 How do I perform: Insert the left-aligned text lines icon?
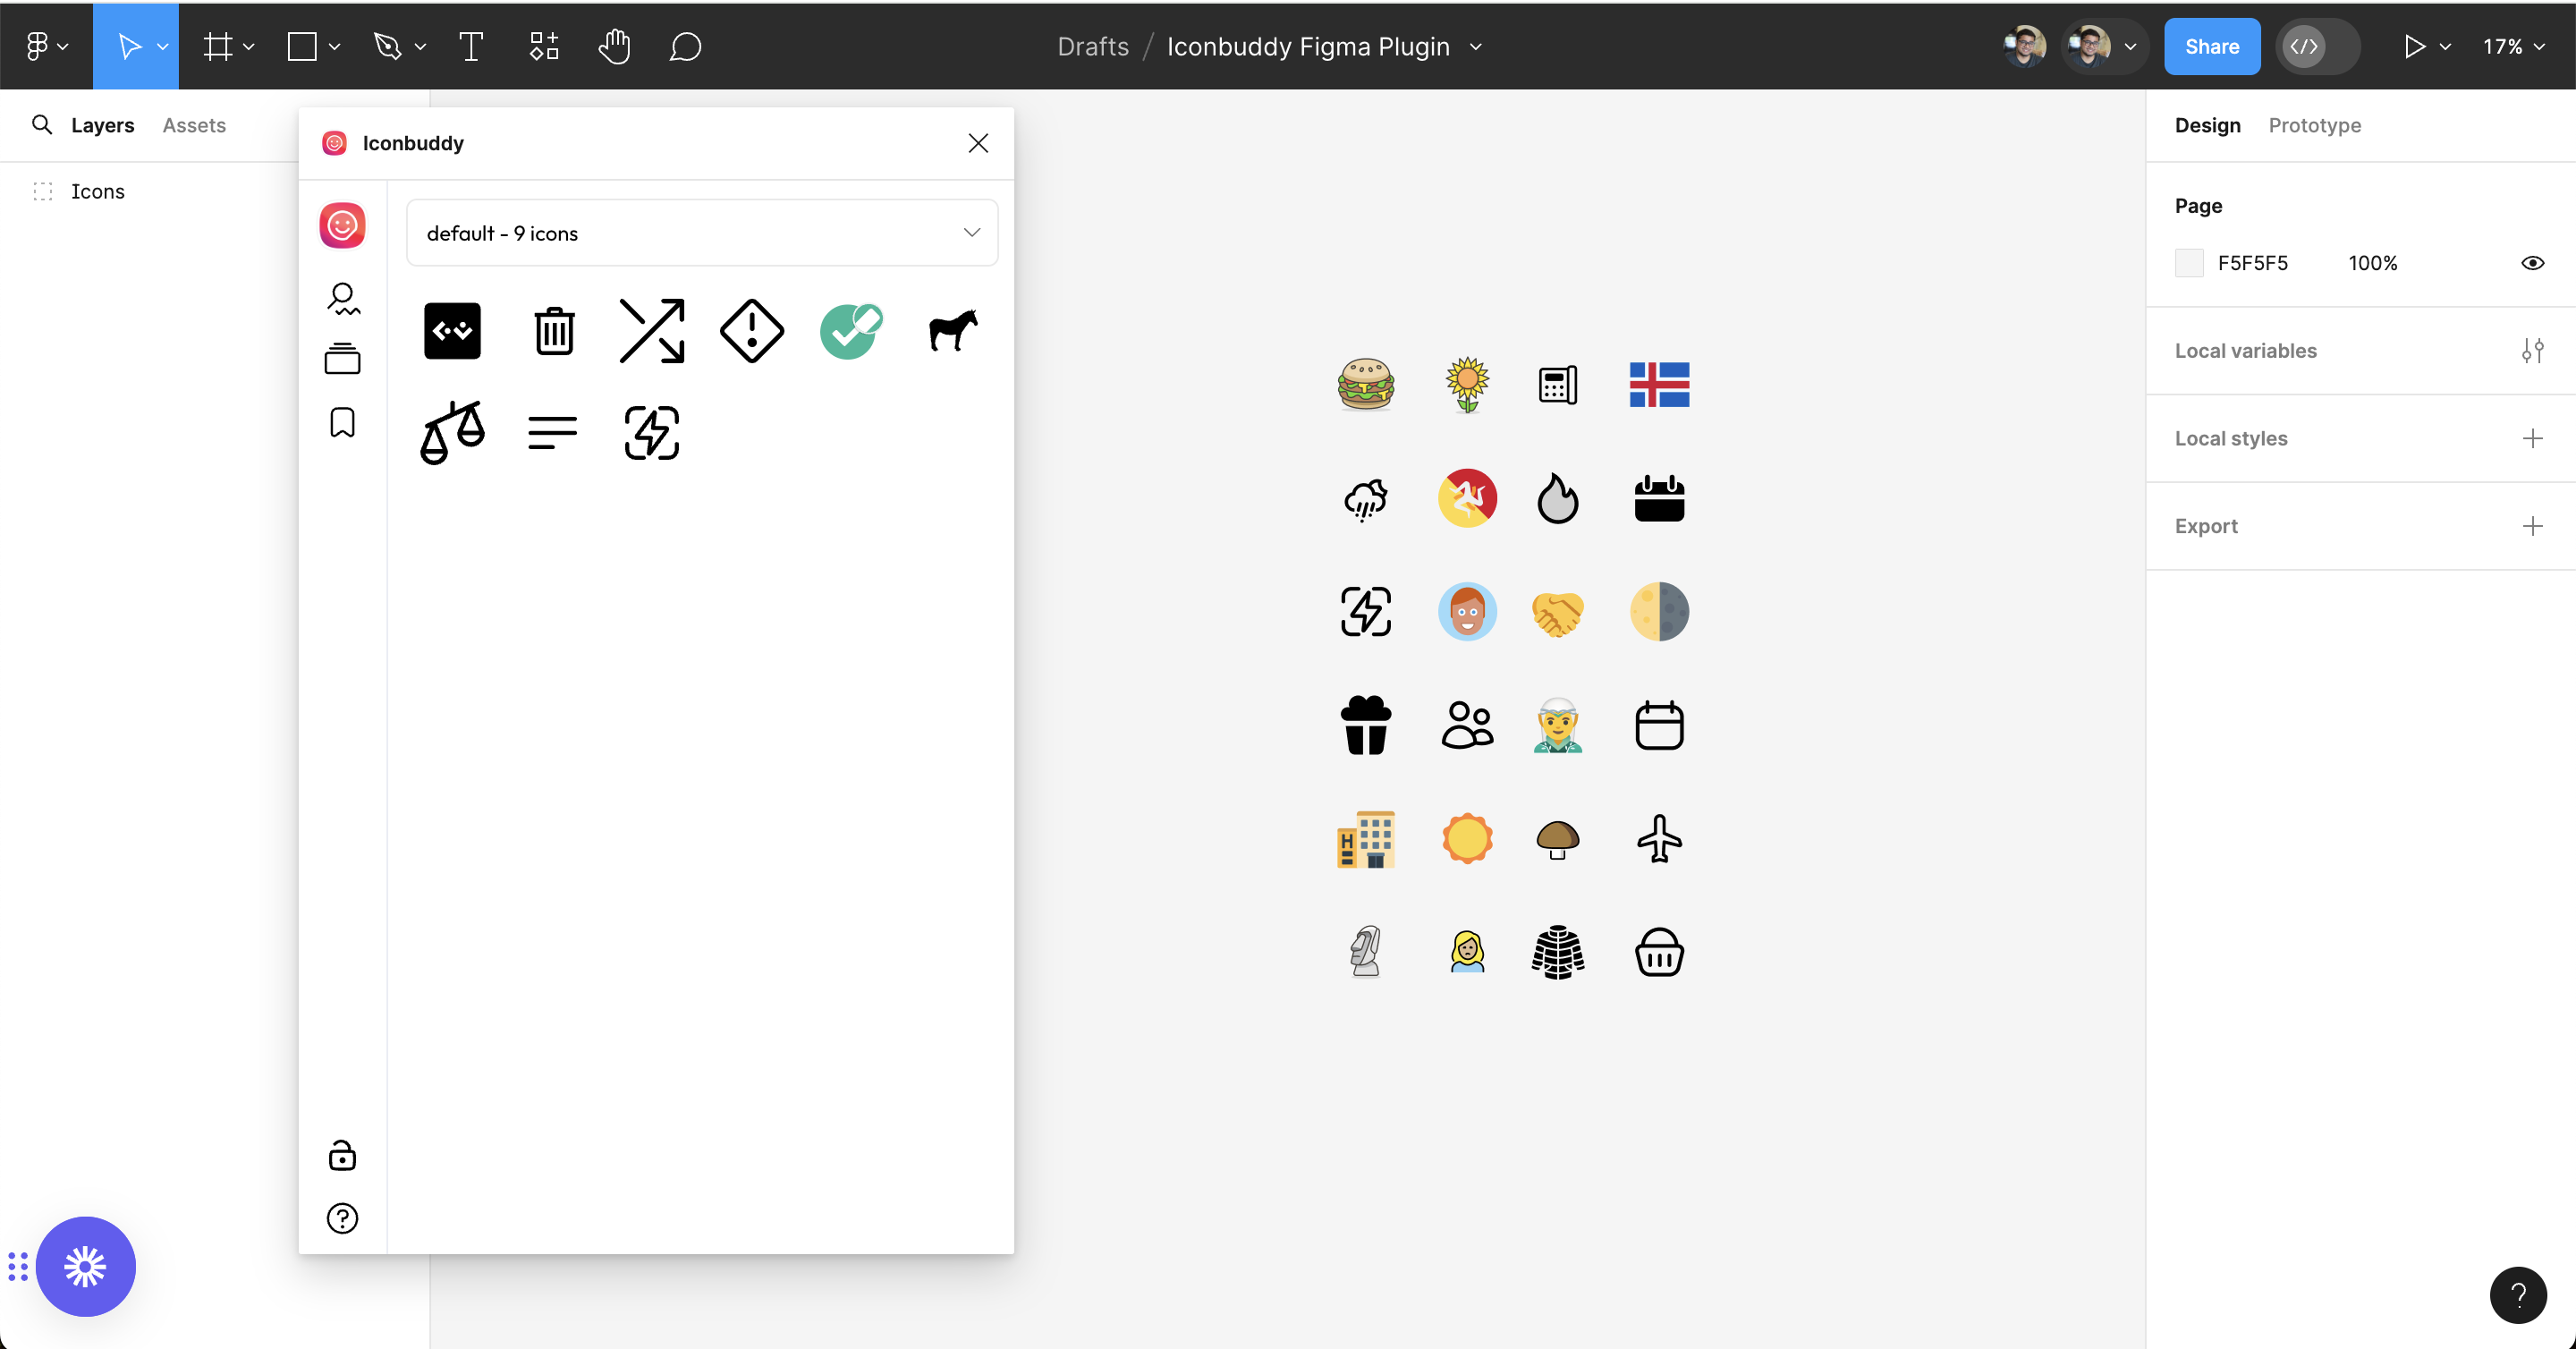coord(552,433)
